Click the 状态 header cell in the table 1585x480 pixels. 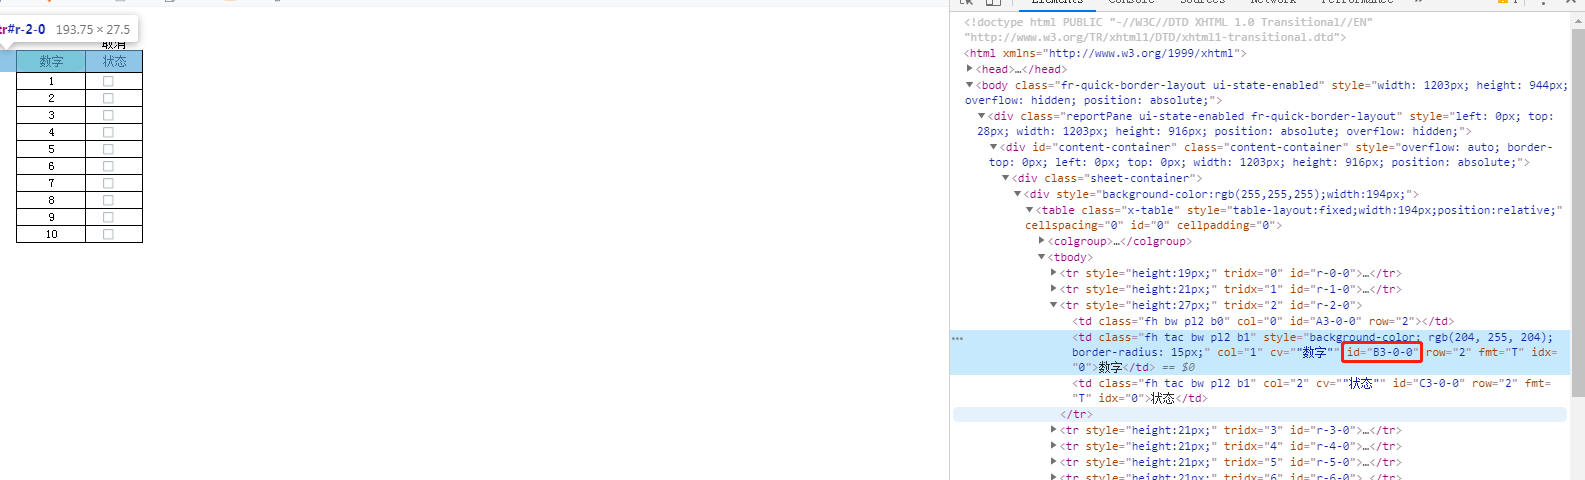click(114, 61)
